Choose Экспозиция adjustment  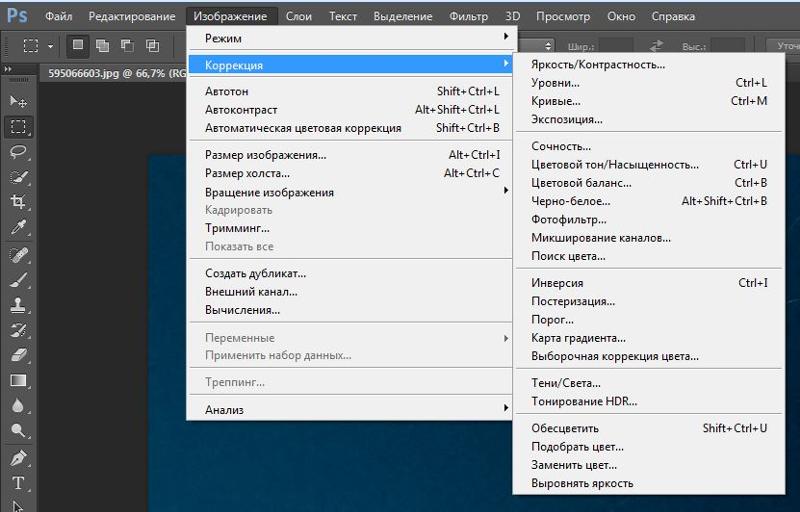pos(649,119)
